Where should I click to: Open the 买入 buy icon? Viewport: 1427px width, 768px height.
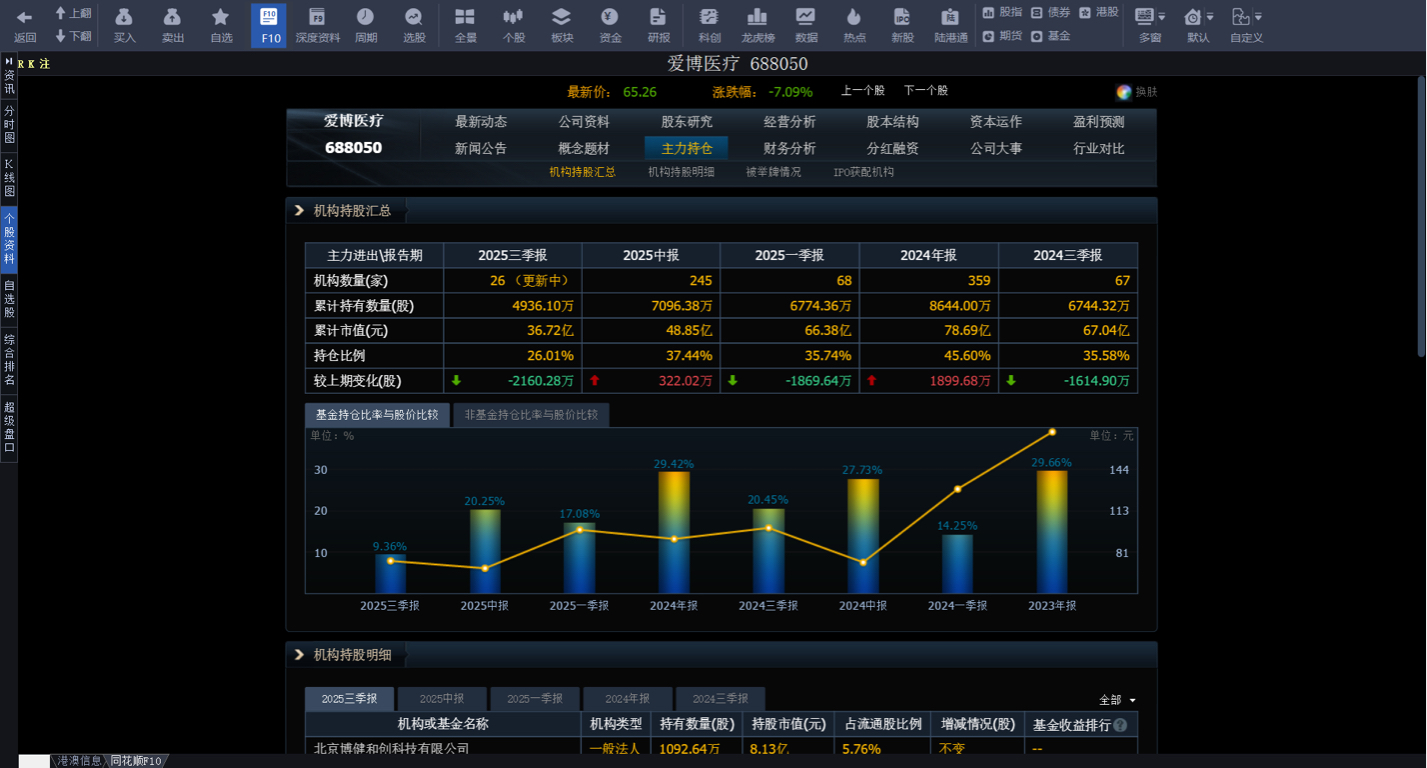tap(124, 17)
